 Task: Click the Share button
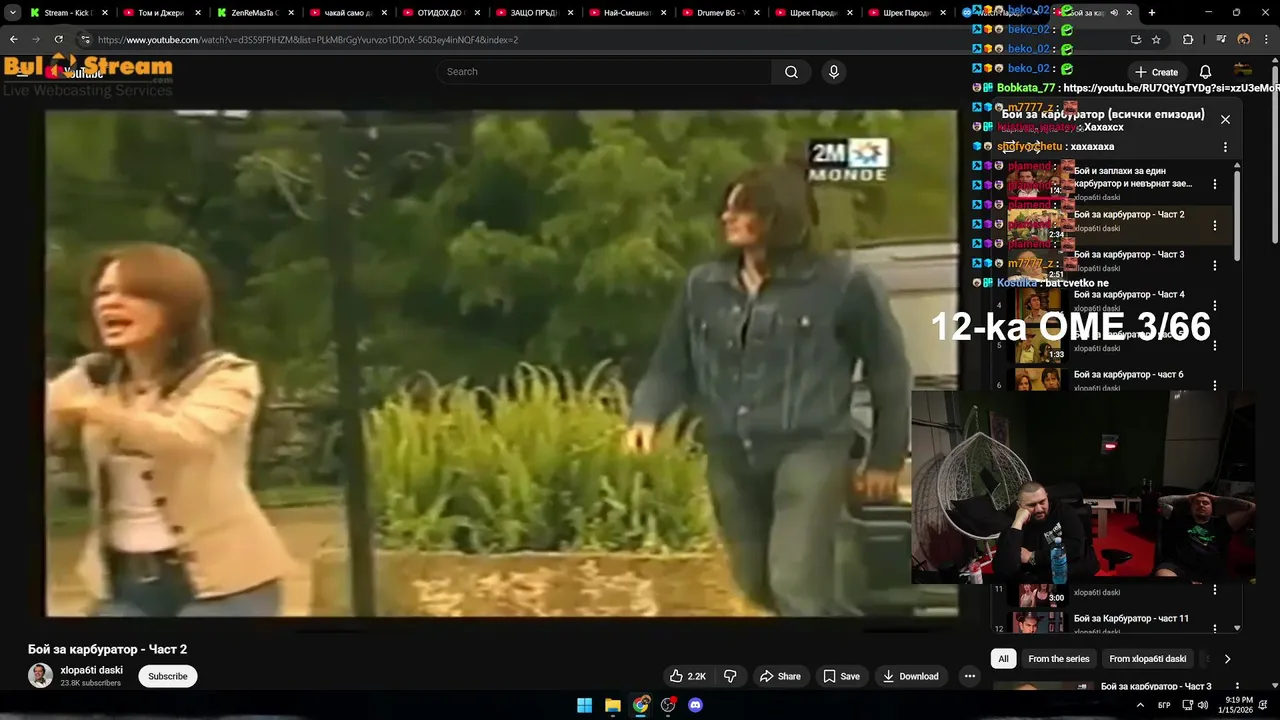click(780, 676)
